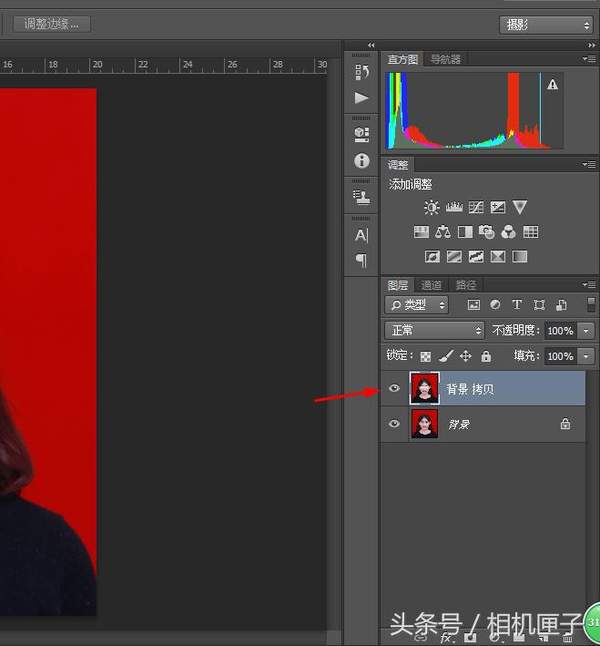Viewport: 600px width, 646px height.
Task: Add an Exposure adjustment
Action: click(498, 207)
